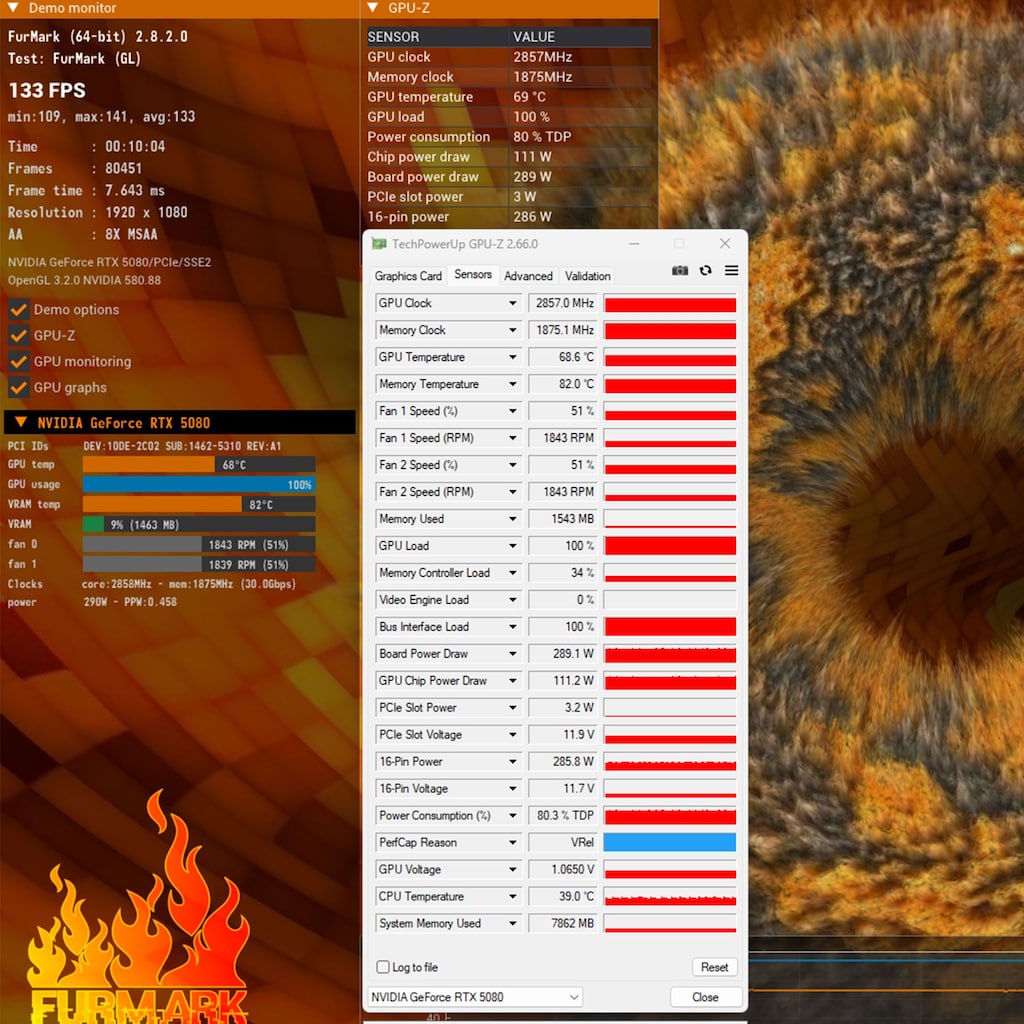This screenshot has height=1024, width=1024.
Task: Open the Fan 1 Speed (%) dropdown
Action: coord(513,411)
